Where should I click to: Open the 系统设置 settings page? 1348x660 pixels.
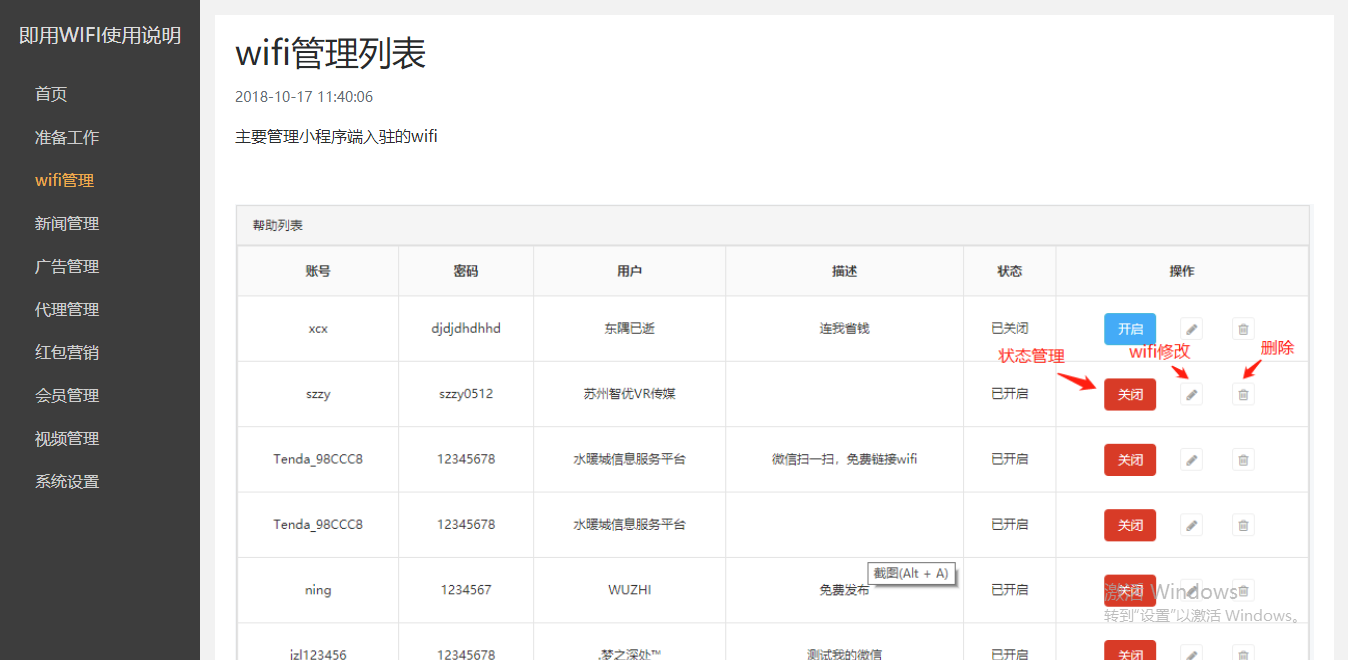[67, 481]
